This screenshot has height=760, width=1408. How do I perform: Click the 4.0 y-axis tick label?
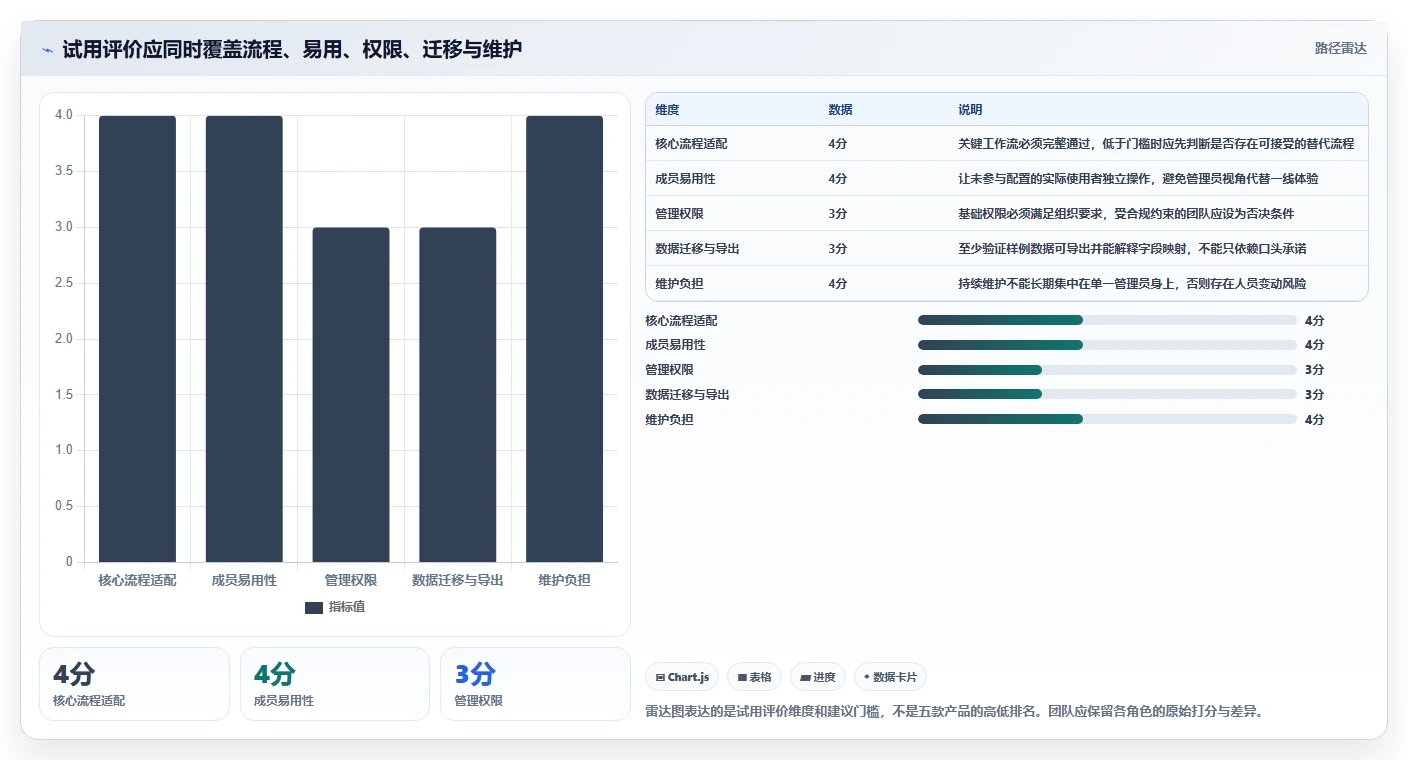pyautogui.click(x=64, y=115)
